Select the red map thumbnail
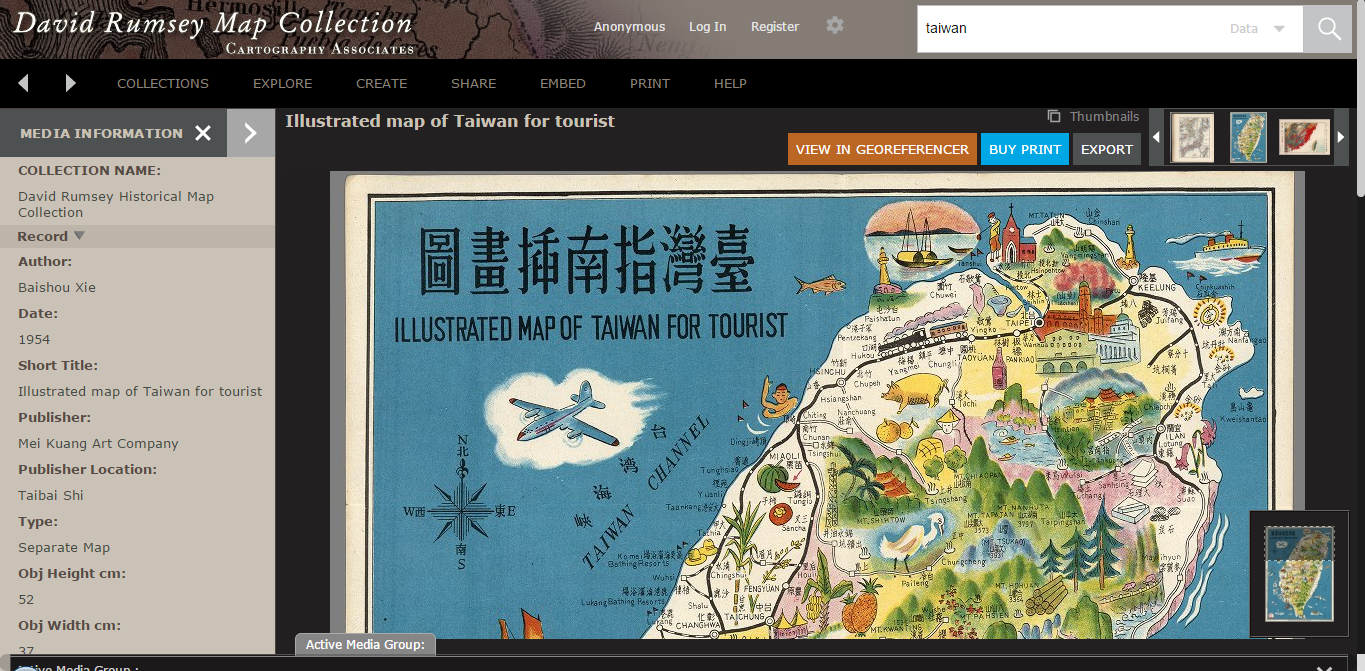1365x671 pixels. tap(1304, 137)
